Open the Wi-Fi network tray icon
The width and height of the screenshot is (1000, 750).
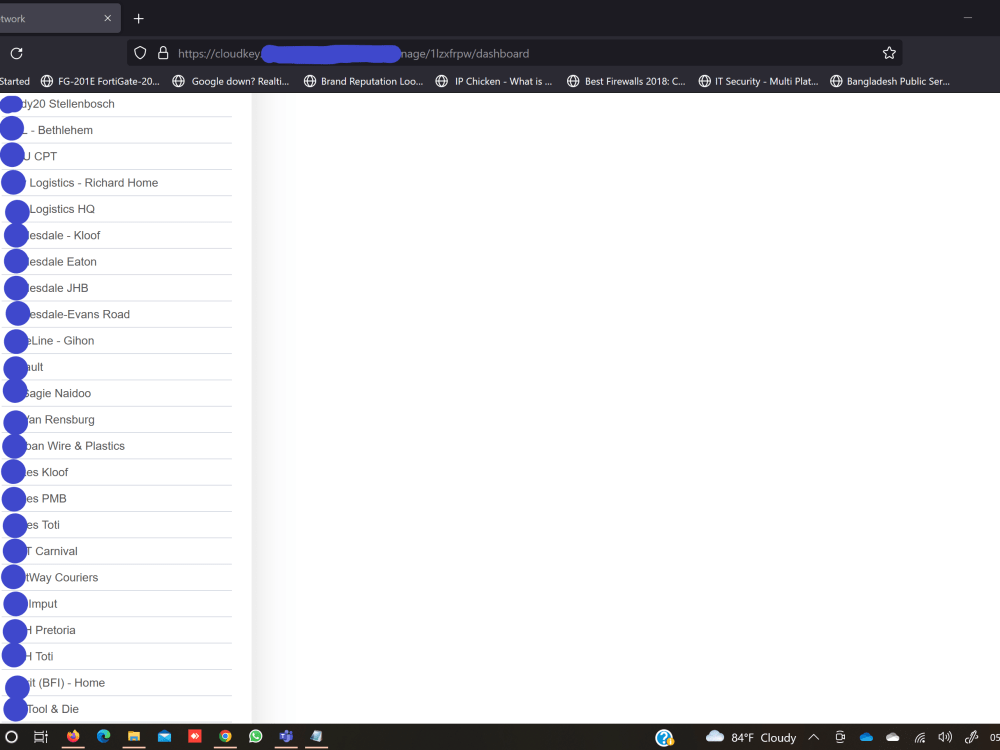coord(920,737)
